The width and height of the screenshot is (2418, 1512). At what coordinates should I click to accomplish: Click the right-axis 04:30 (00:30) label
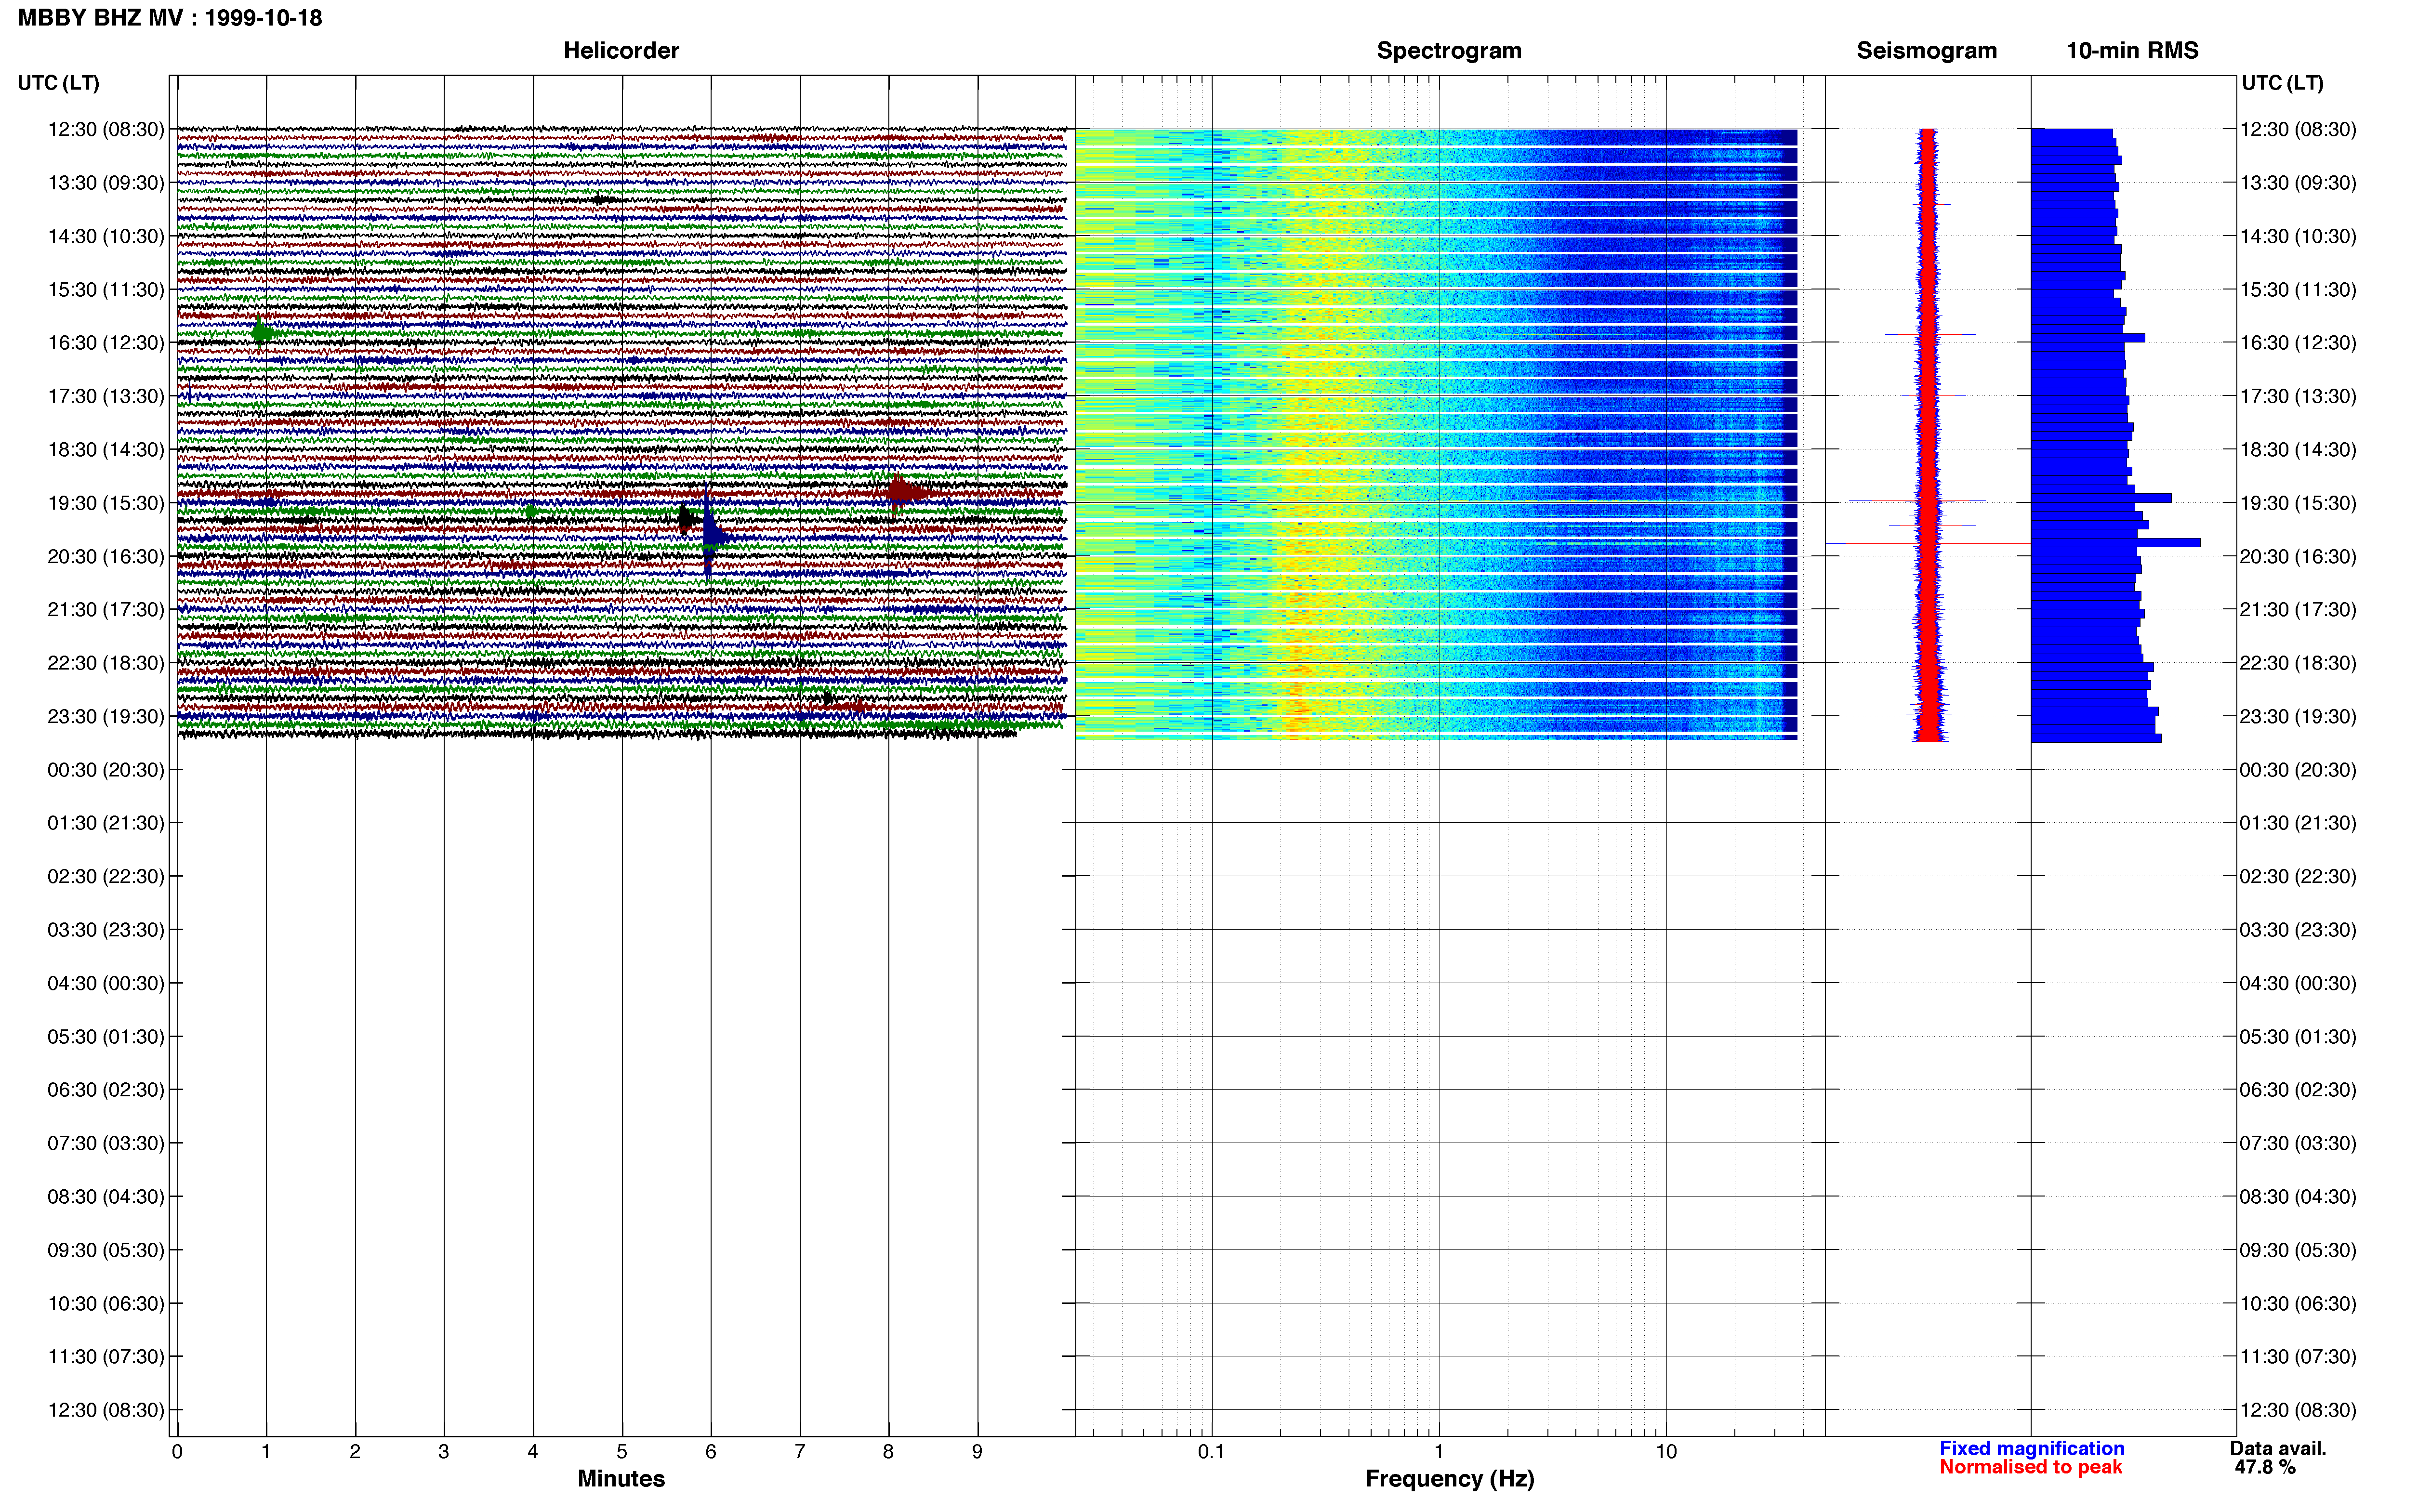coord(2298,983)
